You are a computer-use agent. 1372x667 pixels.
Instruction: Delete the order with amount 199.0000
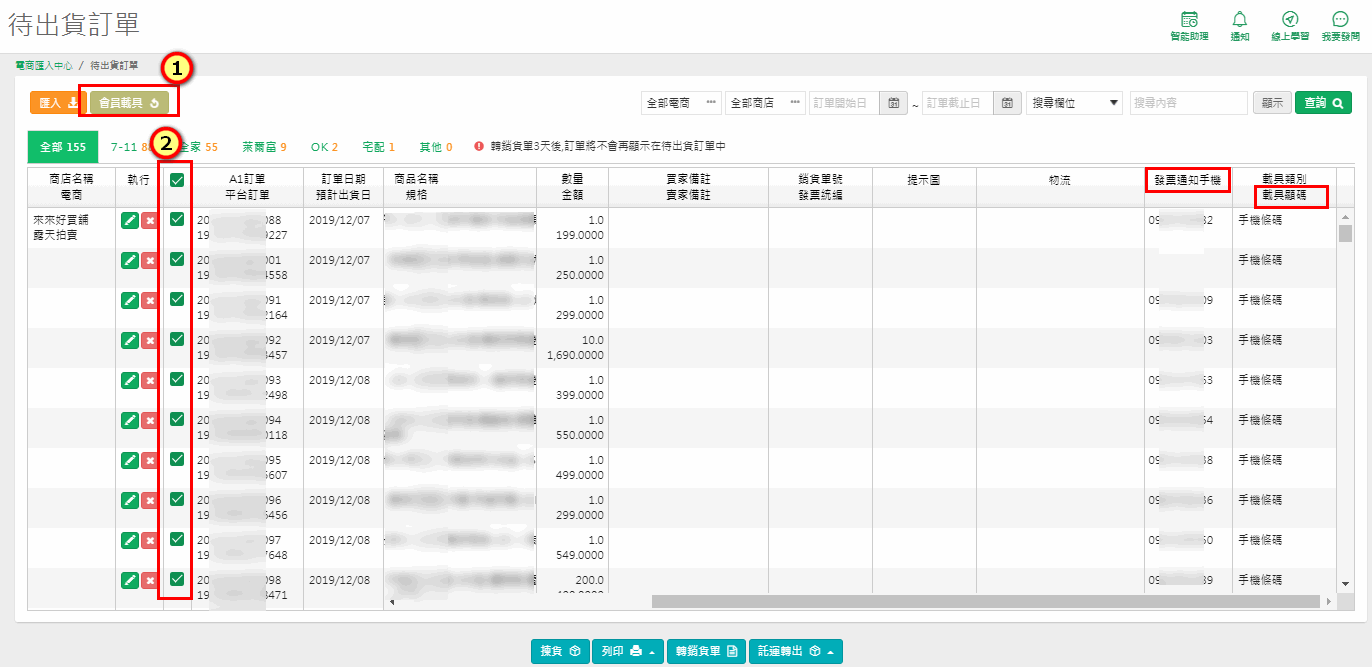150,220
